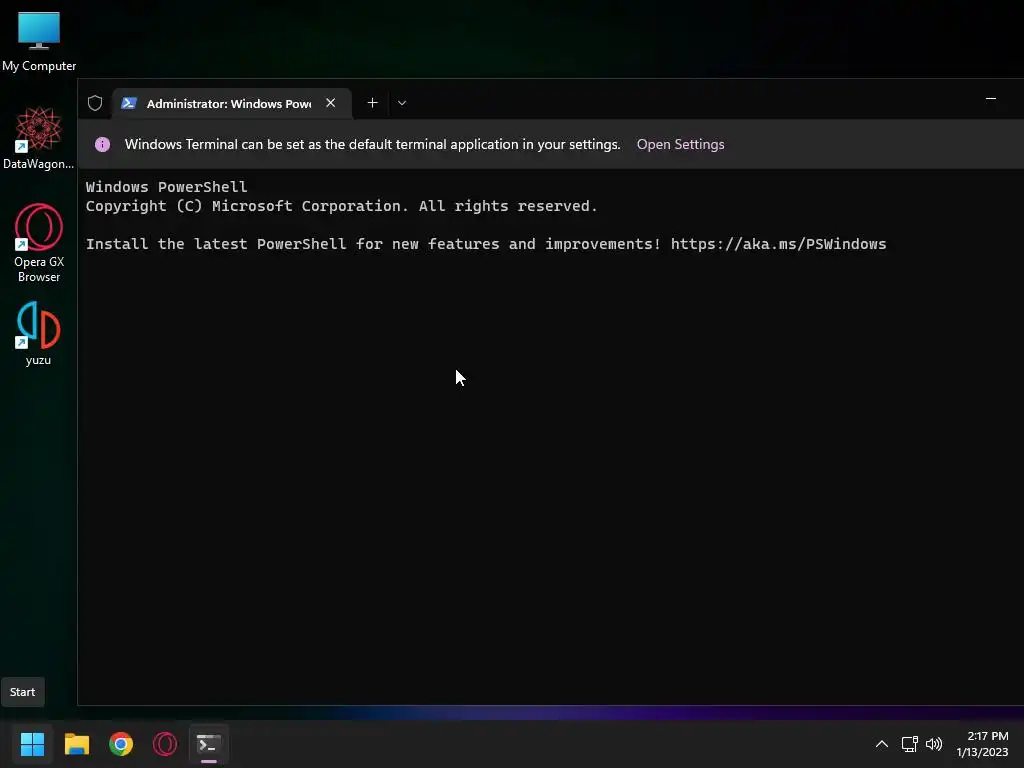Click the info bar message about default terminal
Screen dimensions: 1024x768
(x=372, y=144)
